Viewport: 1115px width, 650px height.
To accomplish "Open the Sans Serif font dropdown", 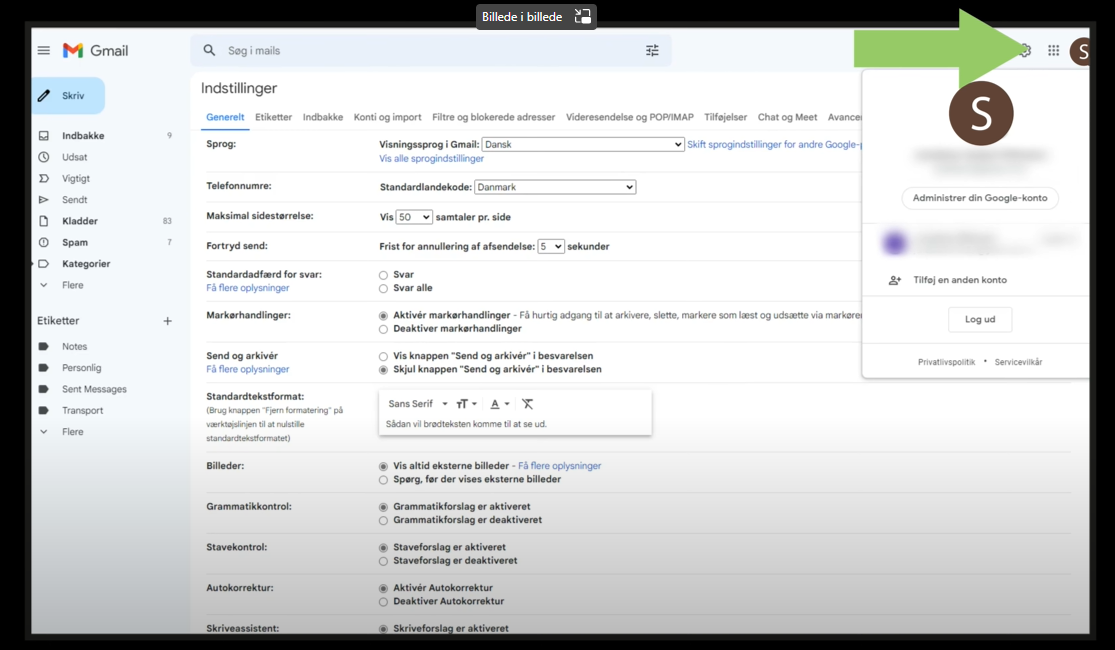I will click(x=418, y=404).
